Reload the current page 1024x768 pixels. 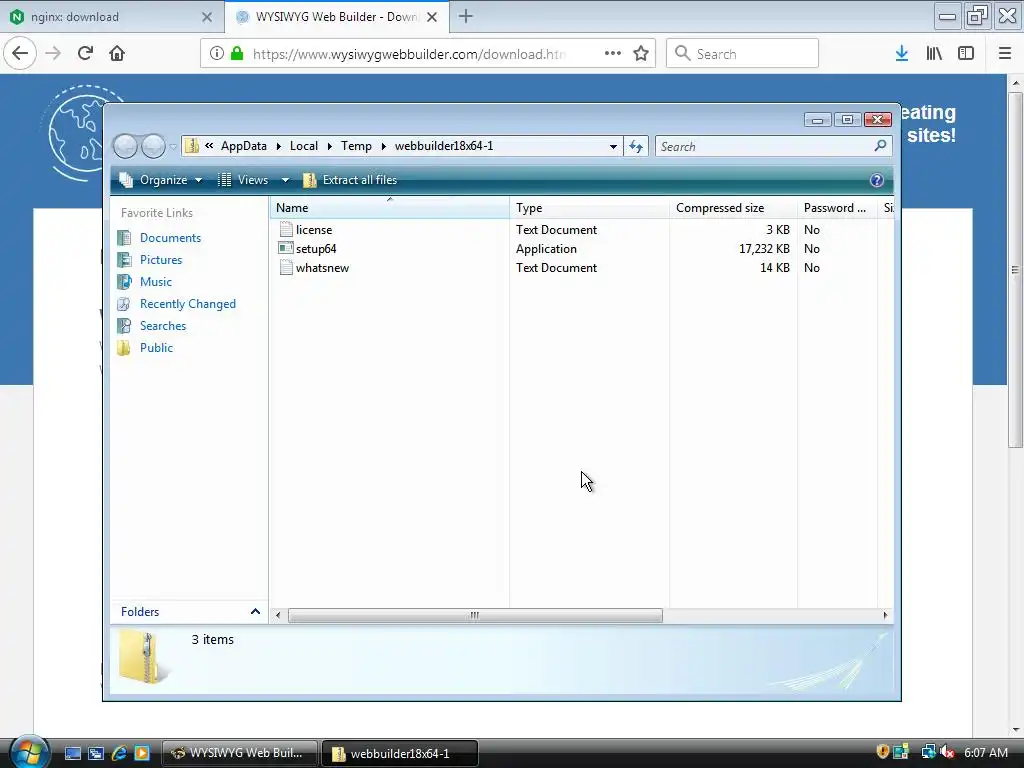(x=85, y=53)
